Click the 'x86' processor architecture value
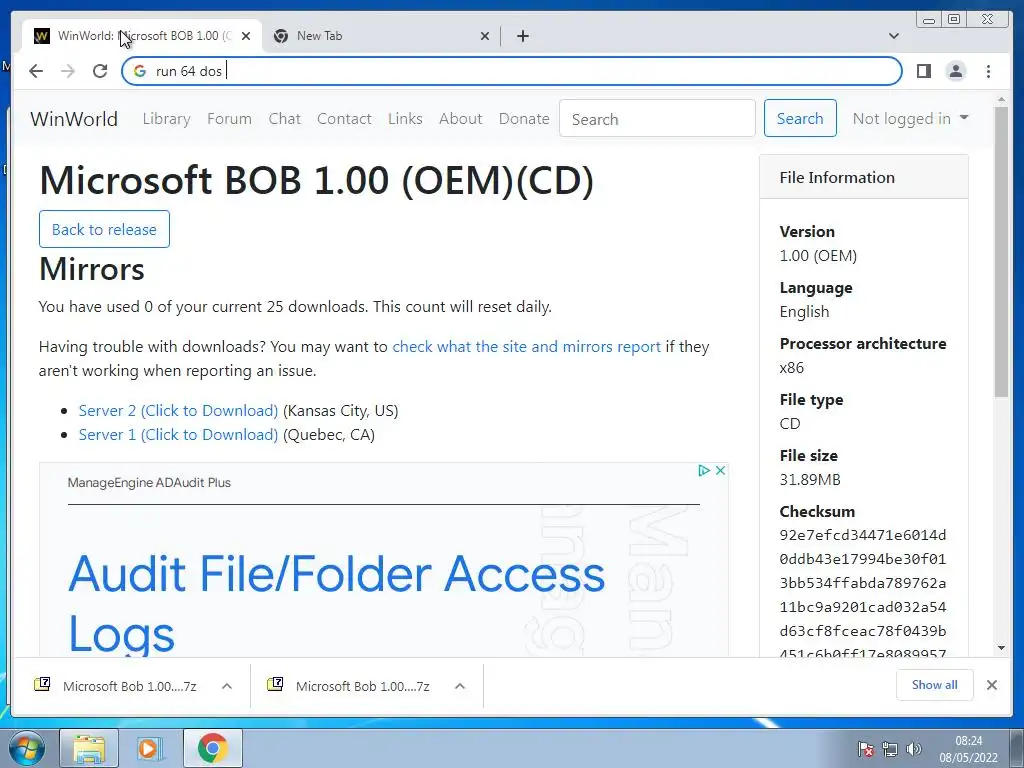The width and height of the screenshot is (1024, 768). 792,368
